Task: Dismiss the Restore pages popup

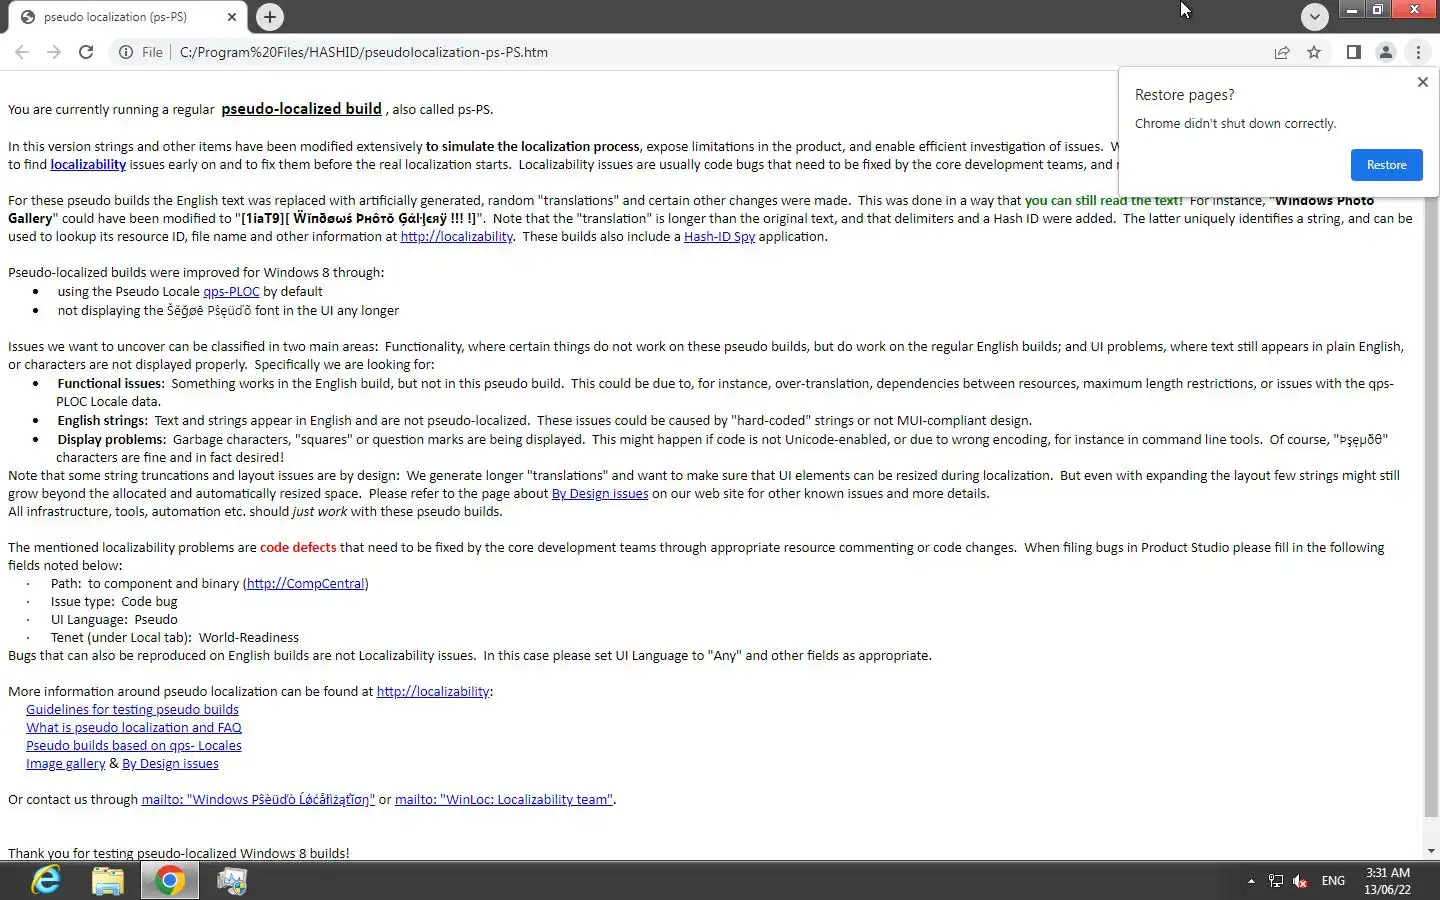Action: point(1423,82)
